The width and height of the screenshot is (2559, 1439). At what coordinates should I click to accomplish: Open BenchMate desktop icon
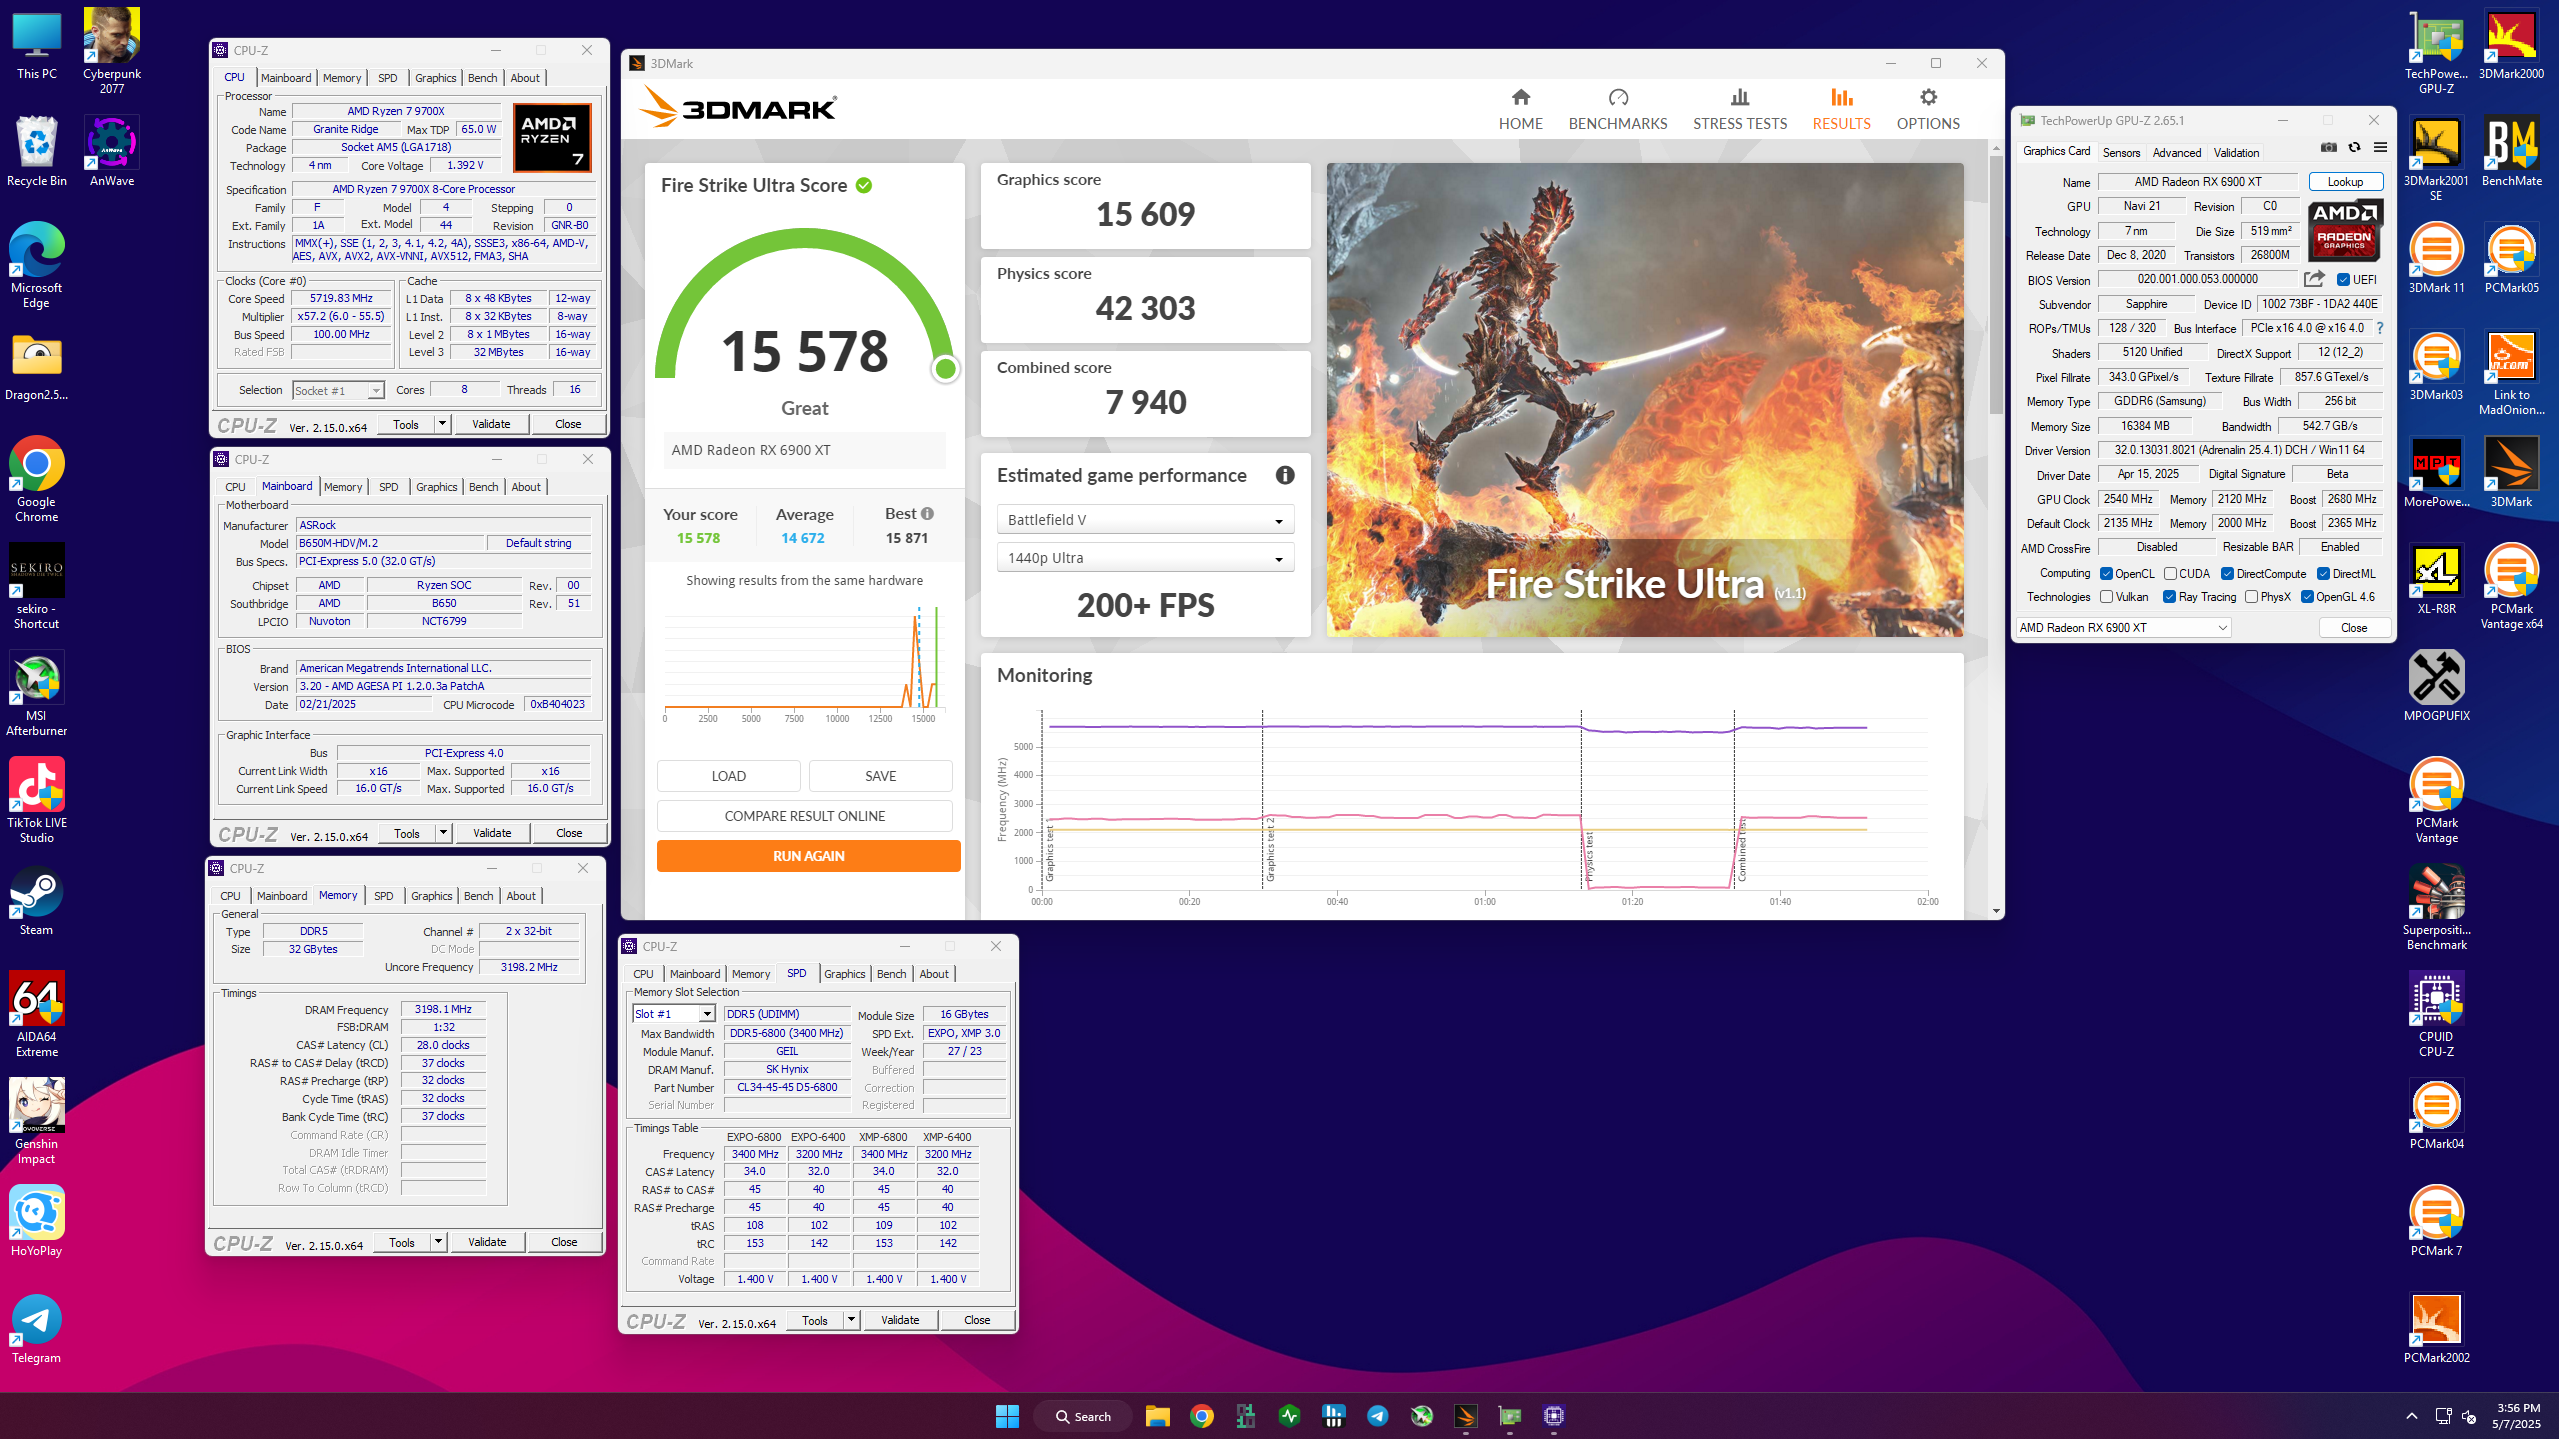[x=2511, y=152]
